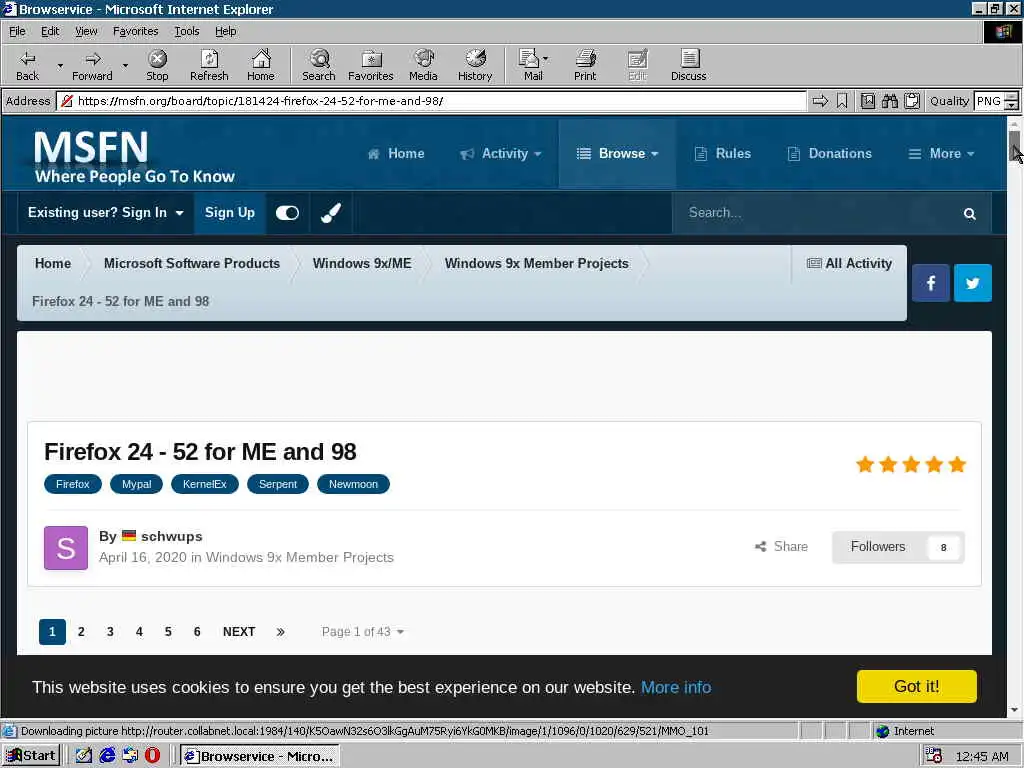Click the KernelEx tag
The height and width of the screenshot is (768, 1024).
204,484
